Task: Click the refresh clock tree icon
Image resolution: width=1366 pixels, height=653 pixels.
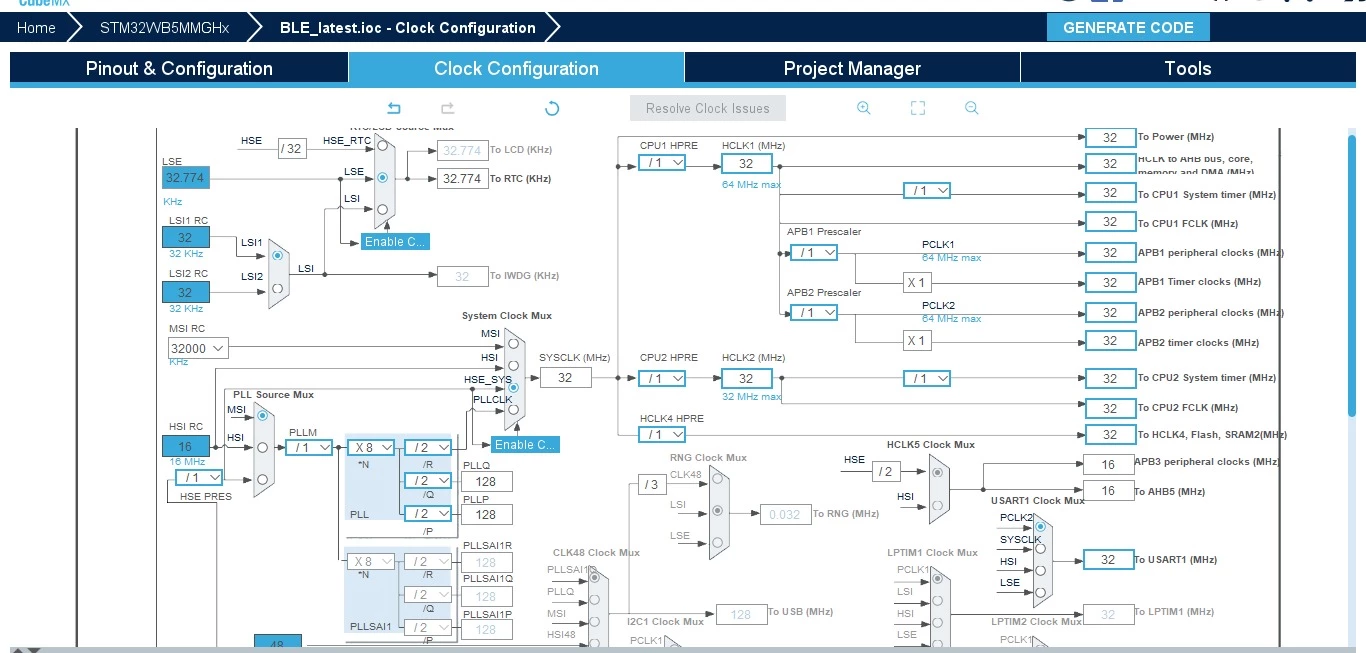Action: (552, 108)
